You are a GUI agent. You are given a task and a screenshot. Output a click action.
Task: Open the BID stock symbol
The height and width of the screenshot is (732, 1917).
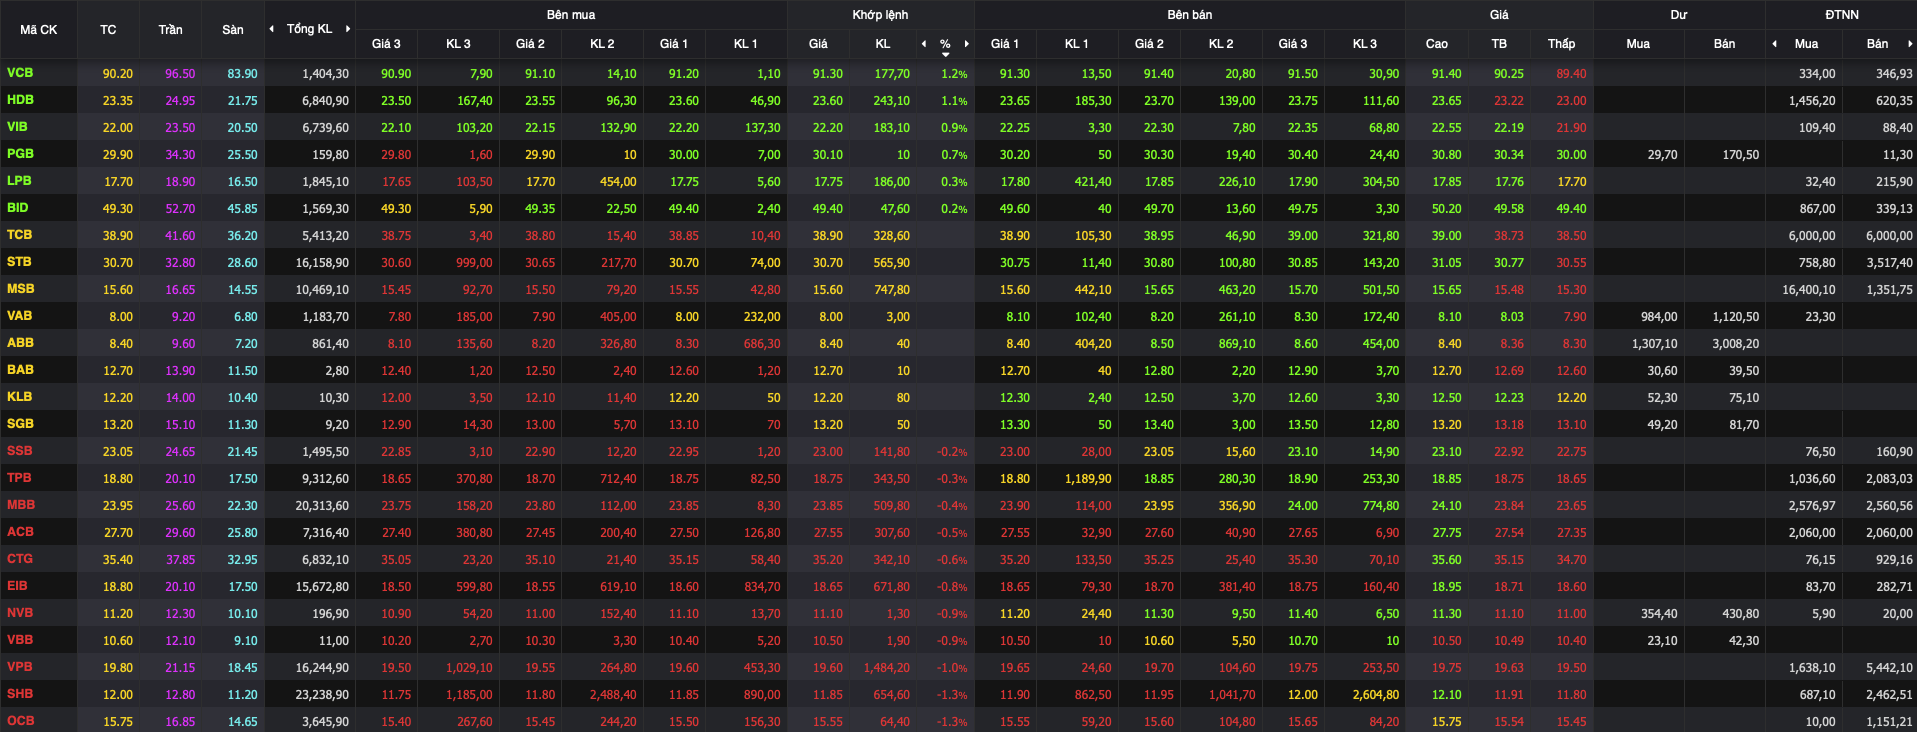click(17, 208)
